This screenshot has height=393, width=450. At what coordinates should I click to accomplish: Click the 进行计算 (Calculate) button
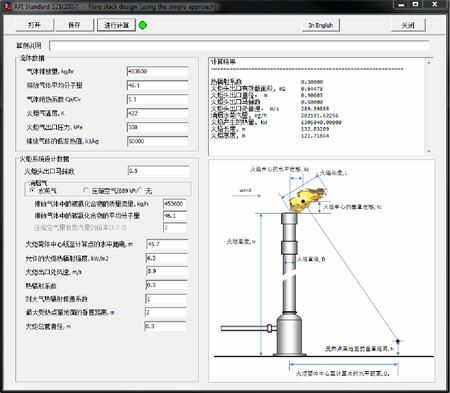click(116, 25)
